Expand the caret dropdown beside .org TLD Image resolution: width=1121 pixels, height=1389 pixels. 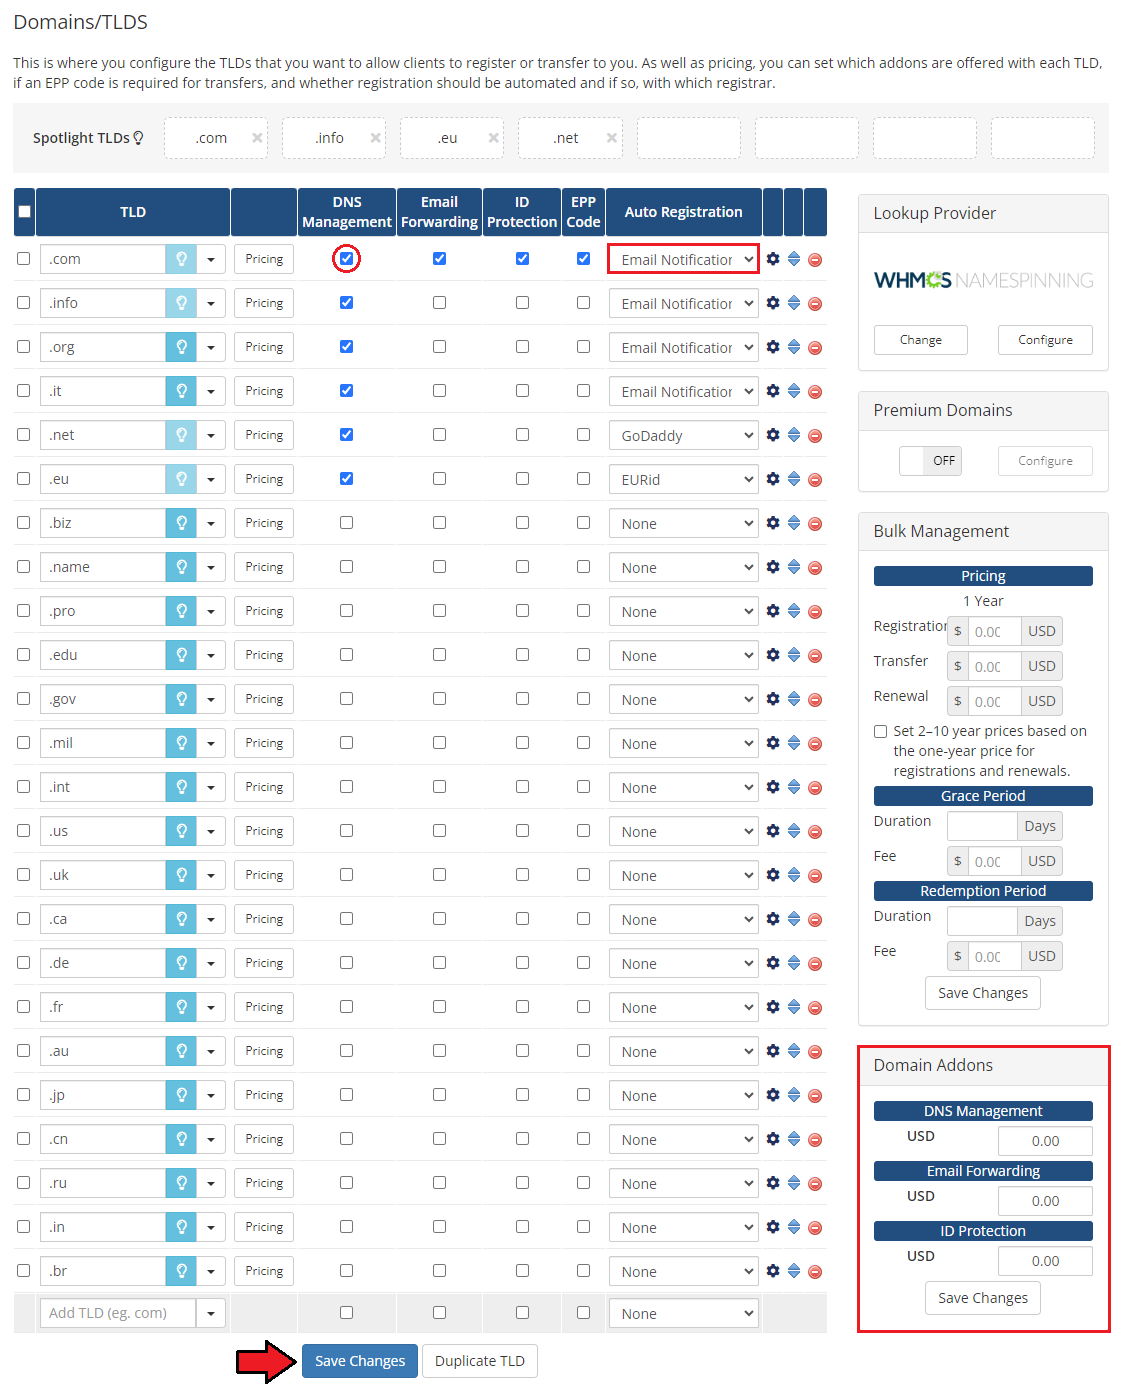tap(211, 347)
